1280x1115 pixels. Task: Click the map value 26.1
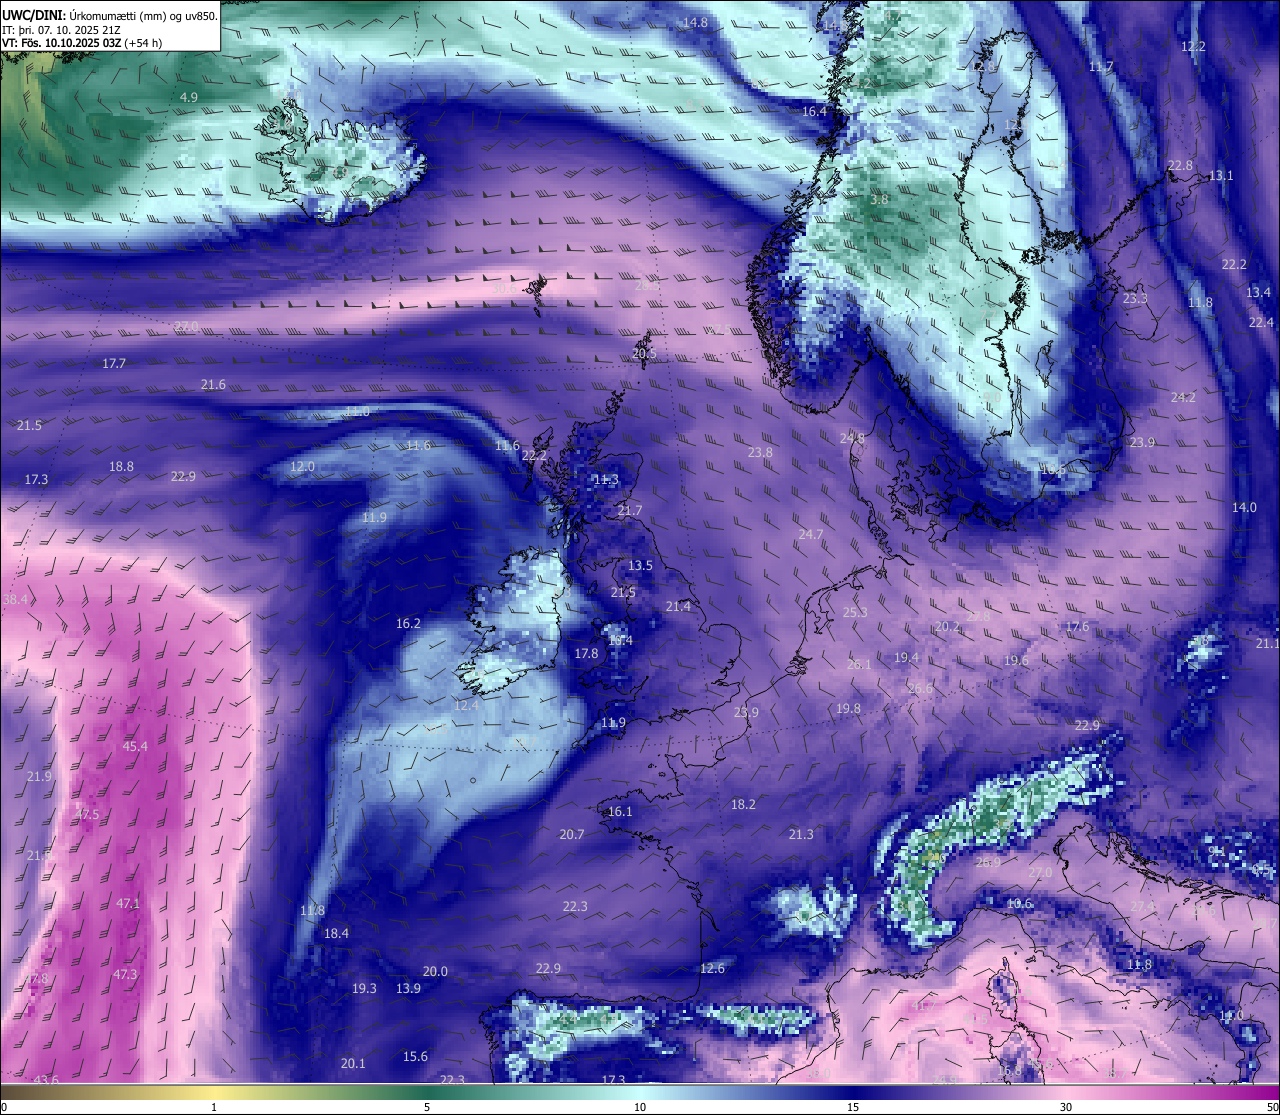859,663
